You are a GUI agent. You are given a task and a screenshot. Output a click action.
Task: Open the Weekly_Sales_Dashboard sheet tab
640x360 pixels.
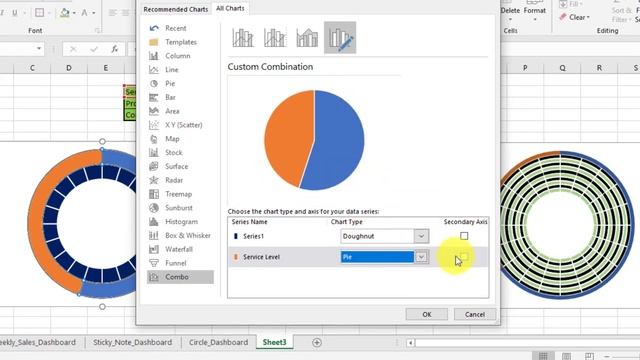38,342
